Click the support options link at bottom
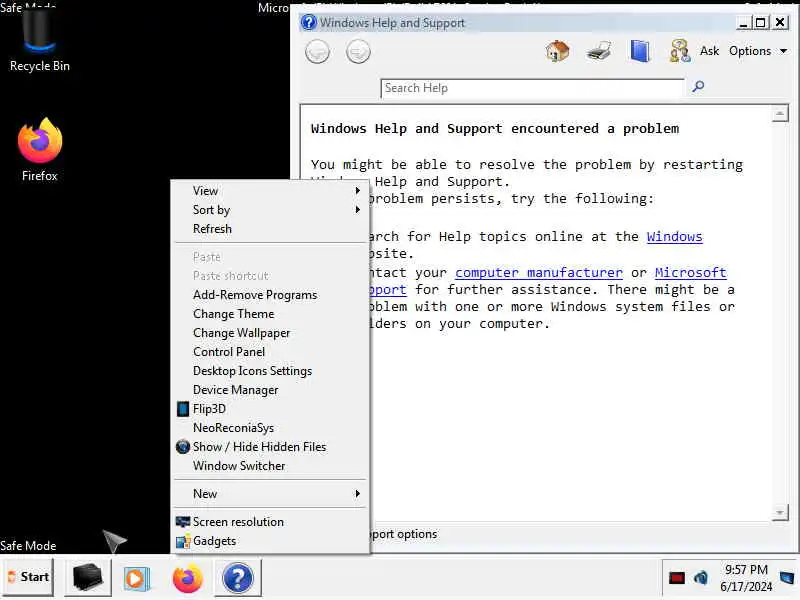This screenshot has height=600, width=800. coord(403,534)
